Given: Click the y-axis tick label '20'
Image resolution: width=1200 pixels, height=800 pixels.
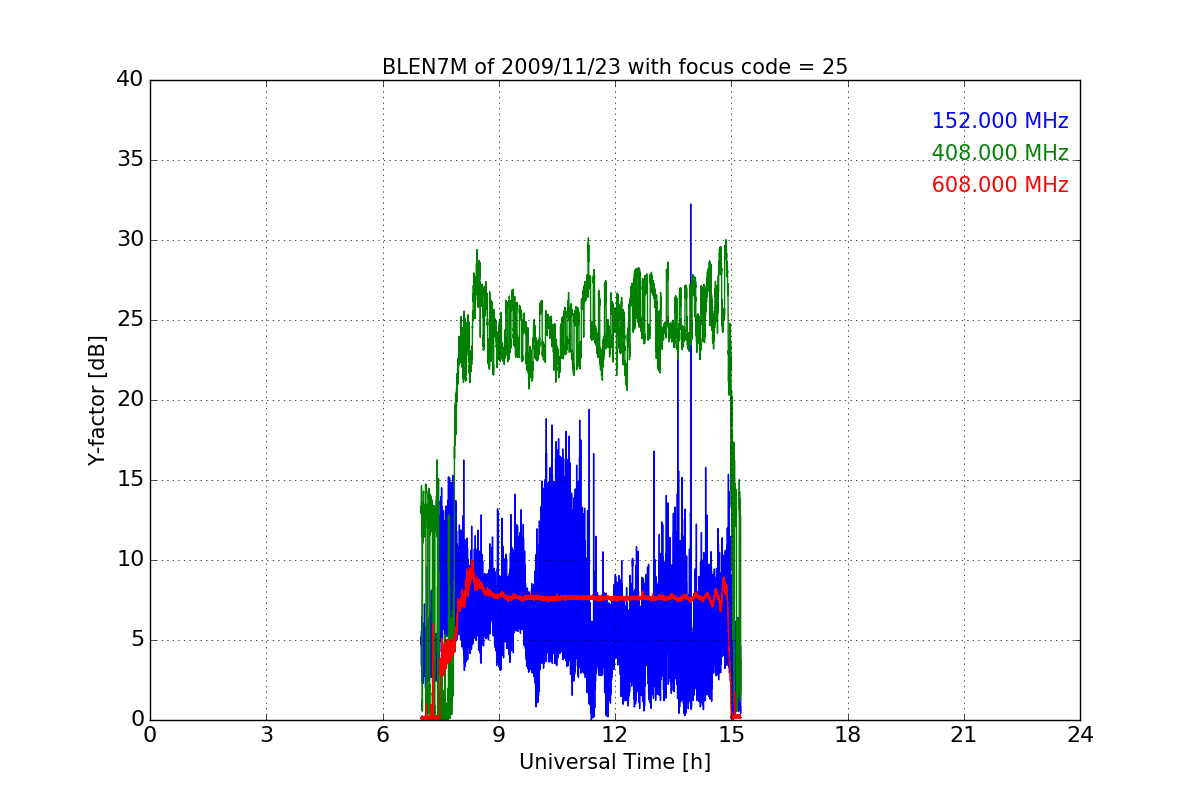Looking at the screenshot, I should point(130,400).
